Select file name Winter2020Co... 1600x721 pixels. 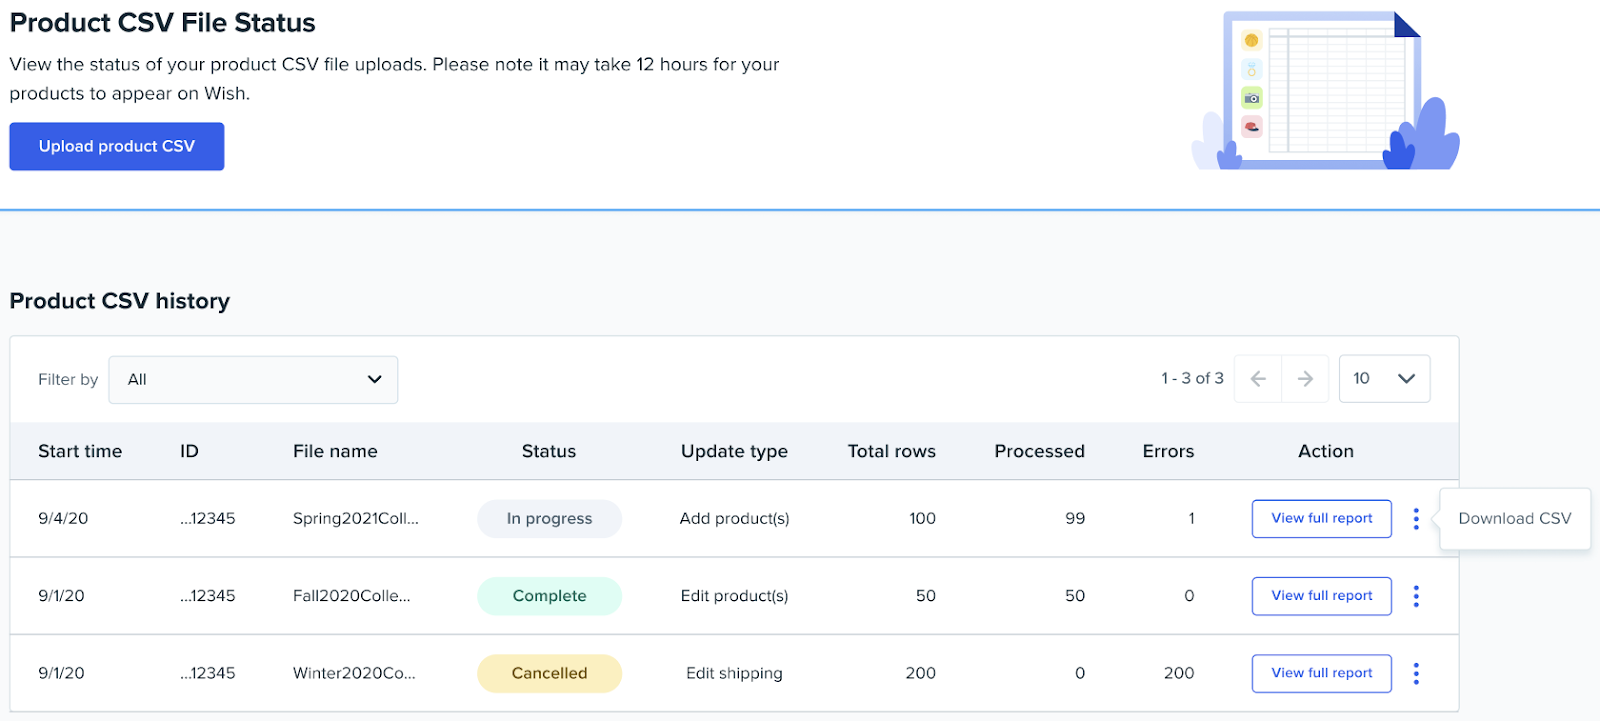[354, 673]
